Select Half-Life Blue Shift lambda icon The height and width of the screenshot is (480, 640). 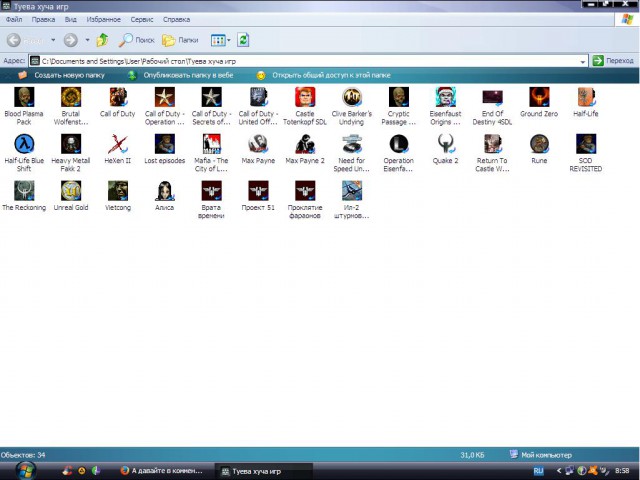pos(24,144)
